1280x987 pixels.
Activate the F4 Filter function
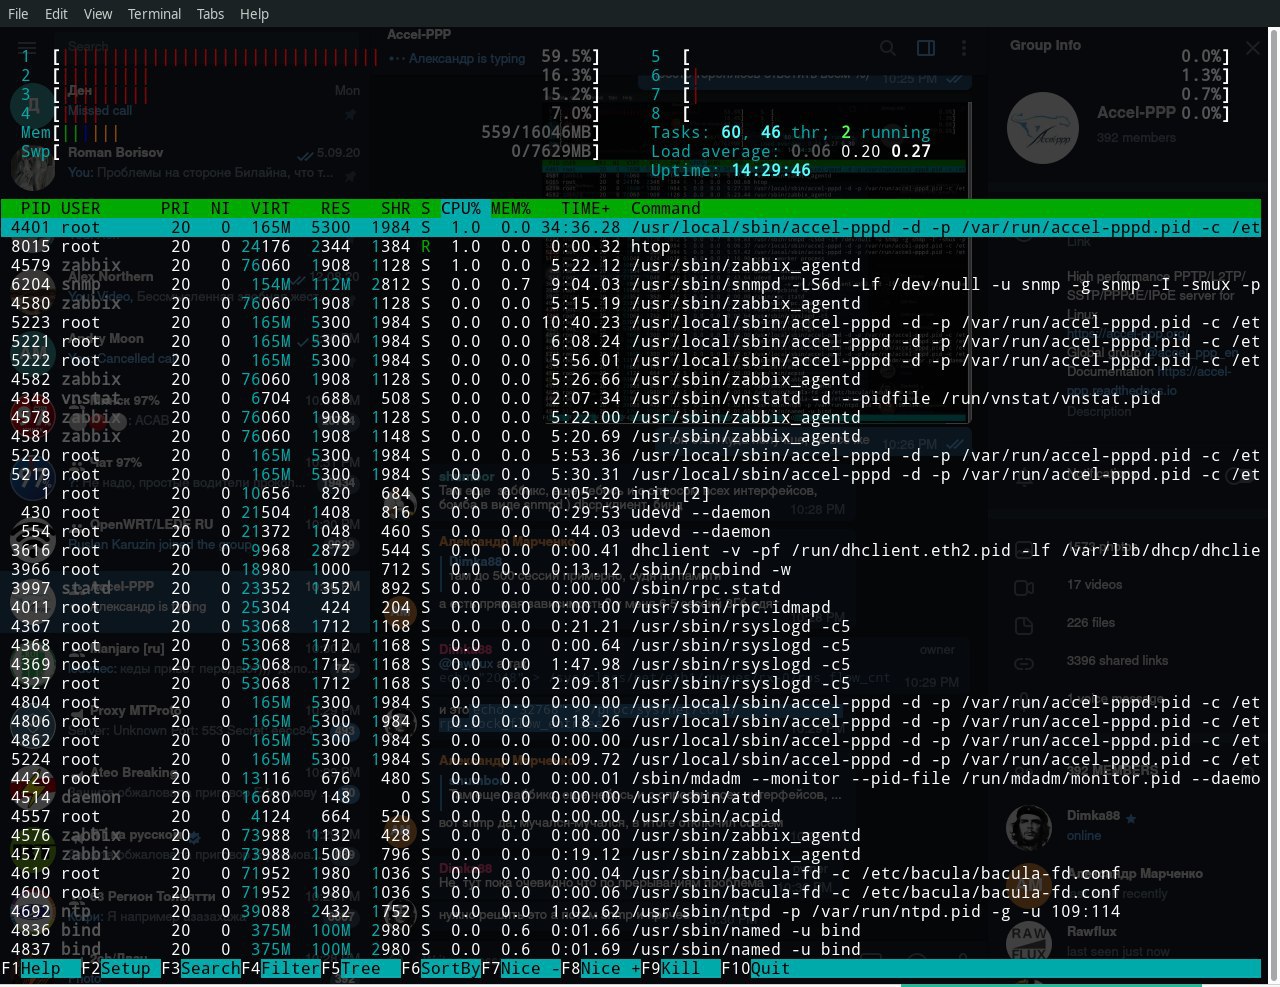pyautogui.click(x=290, y=968)
